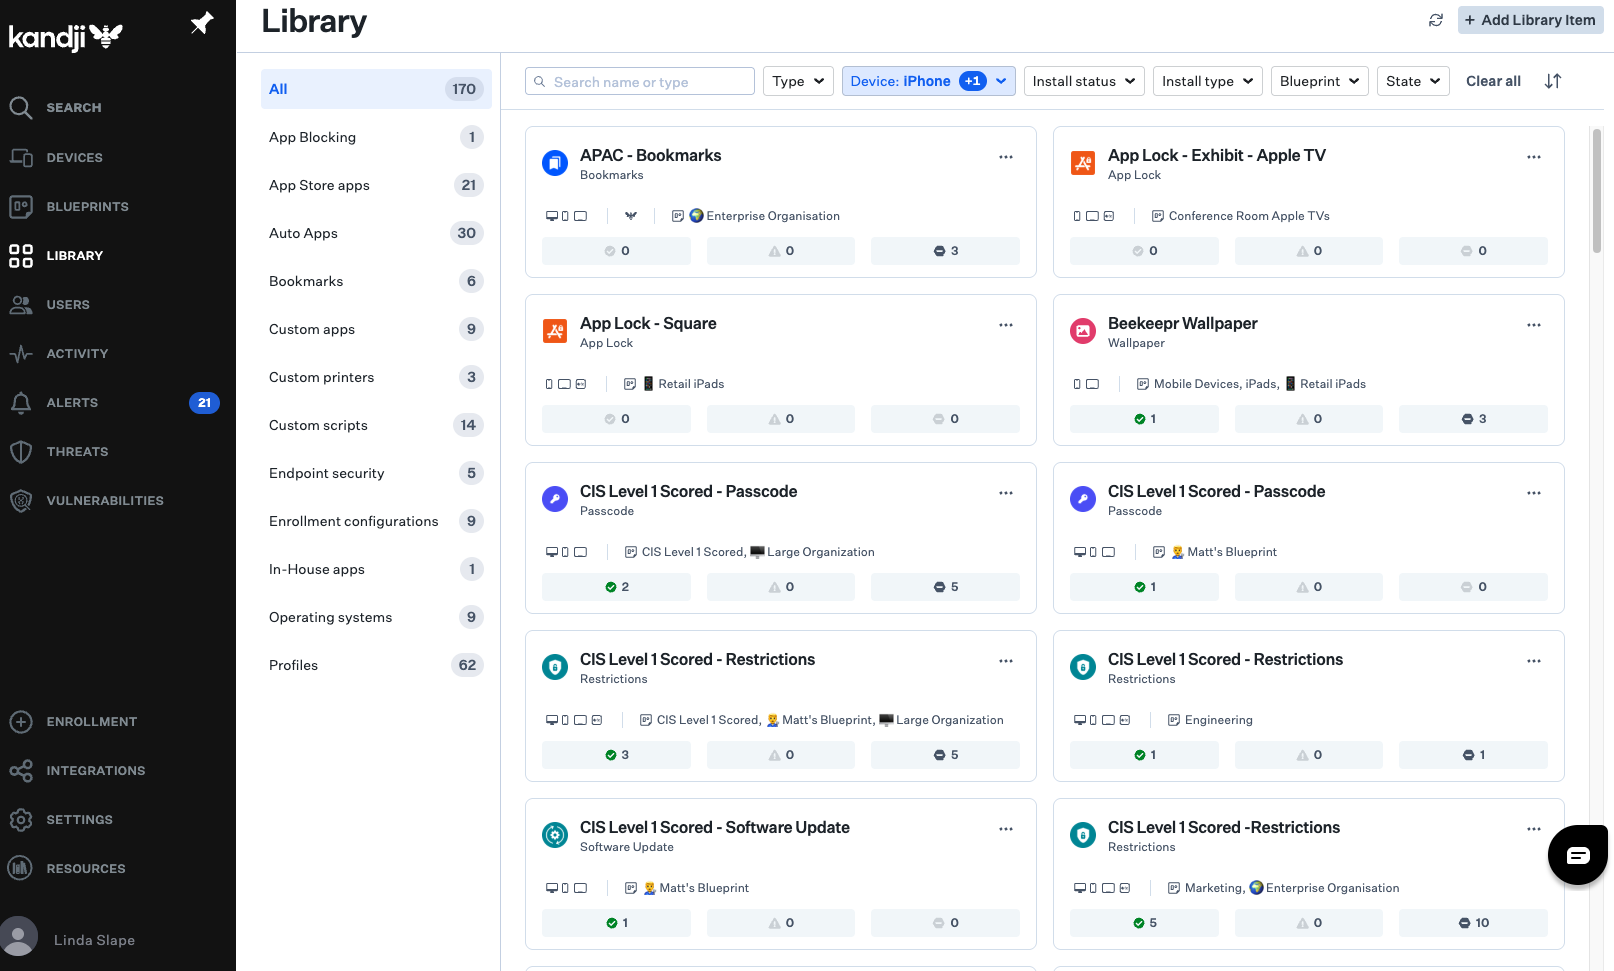Image resolution: width=1614 pixels, height=971 pixels.
Task: Click the Vulnerabilities icon
Action: click(21, 500)
